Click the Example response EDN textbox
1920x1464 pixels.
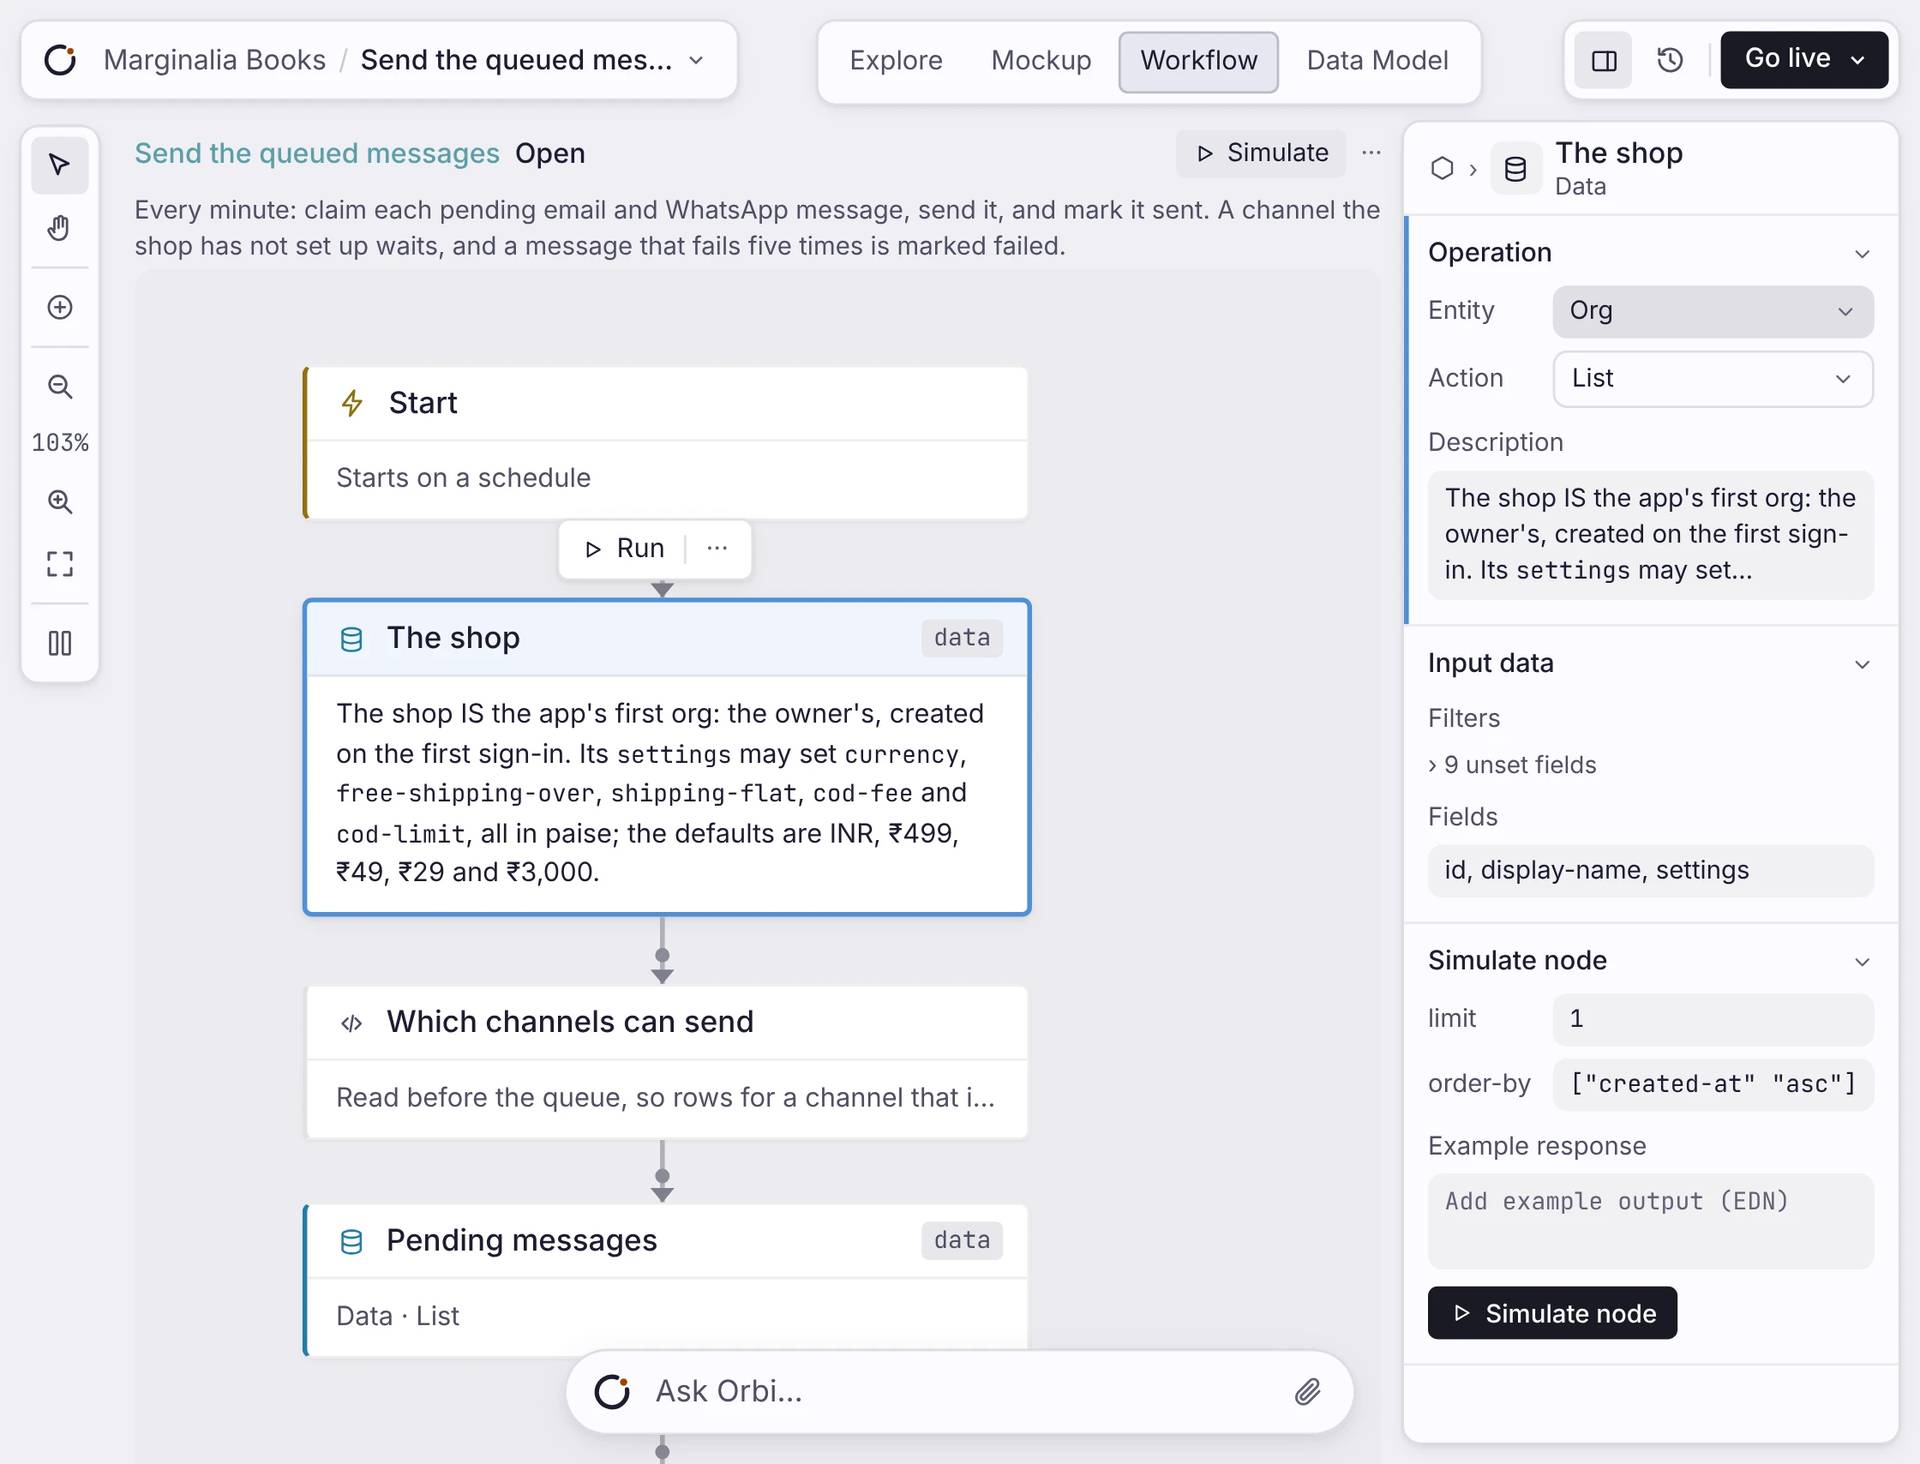(1650, 1221)
